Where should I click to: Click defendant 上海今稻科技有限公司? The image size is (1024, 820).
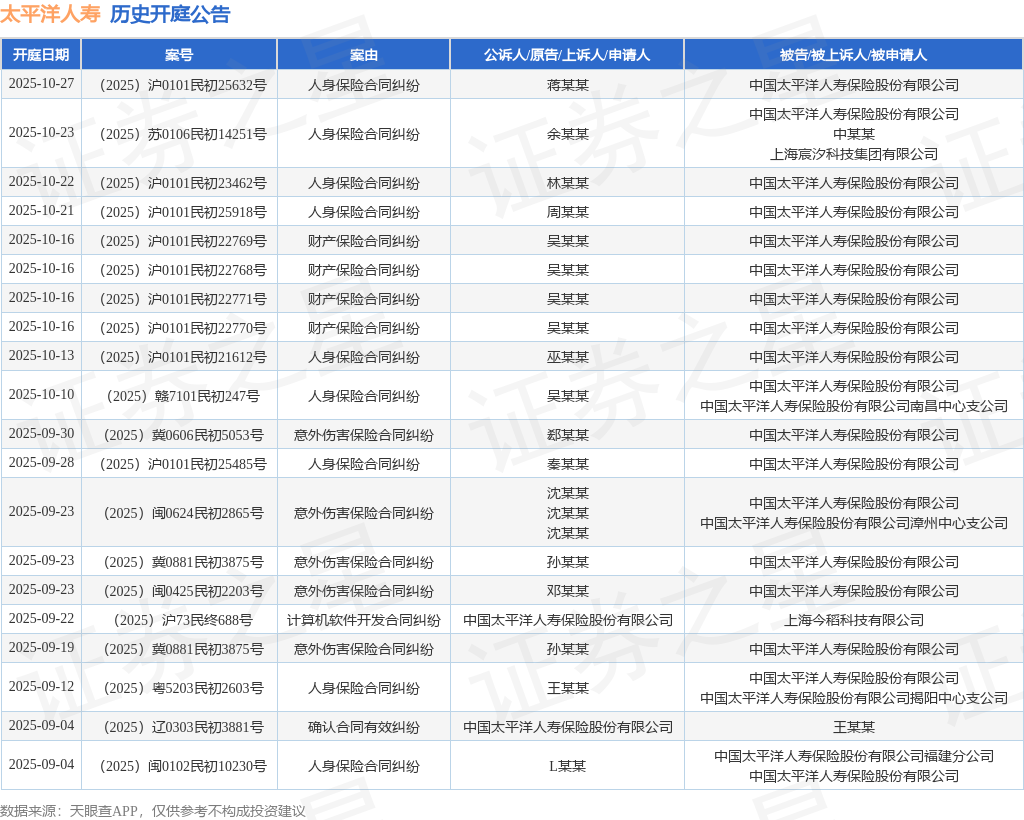pyautogui.click(x=854, y=620)
